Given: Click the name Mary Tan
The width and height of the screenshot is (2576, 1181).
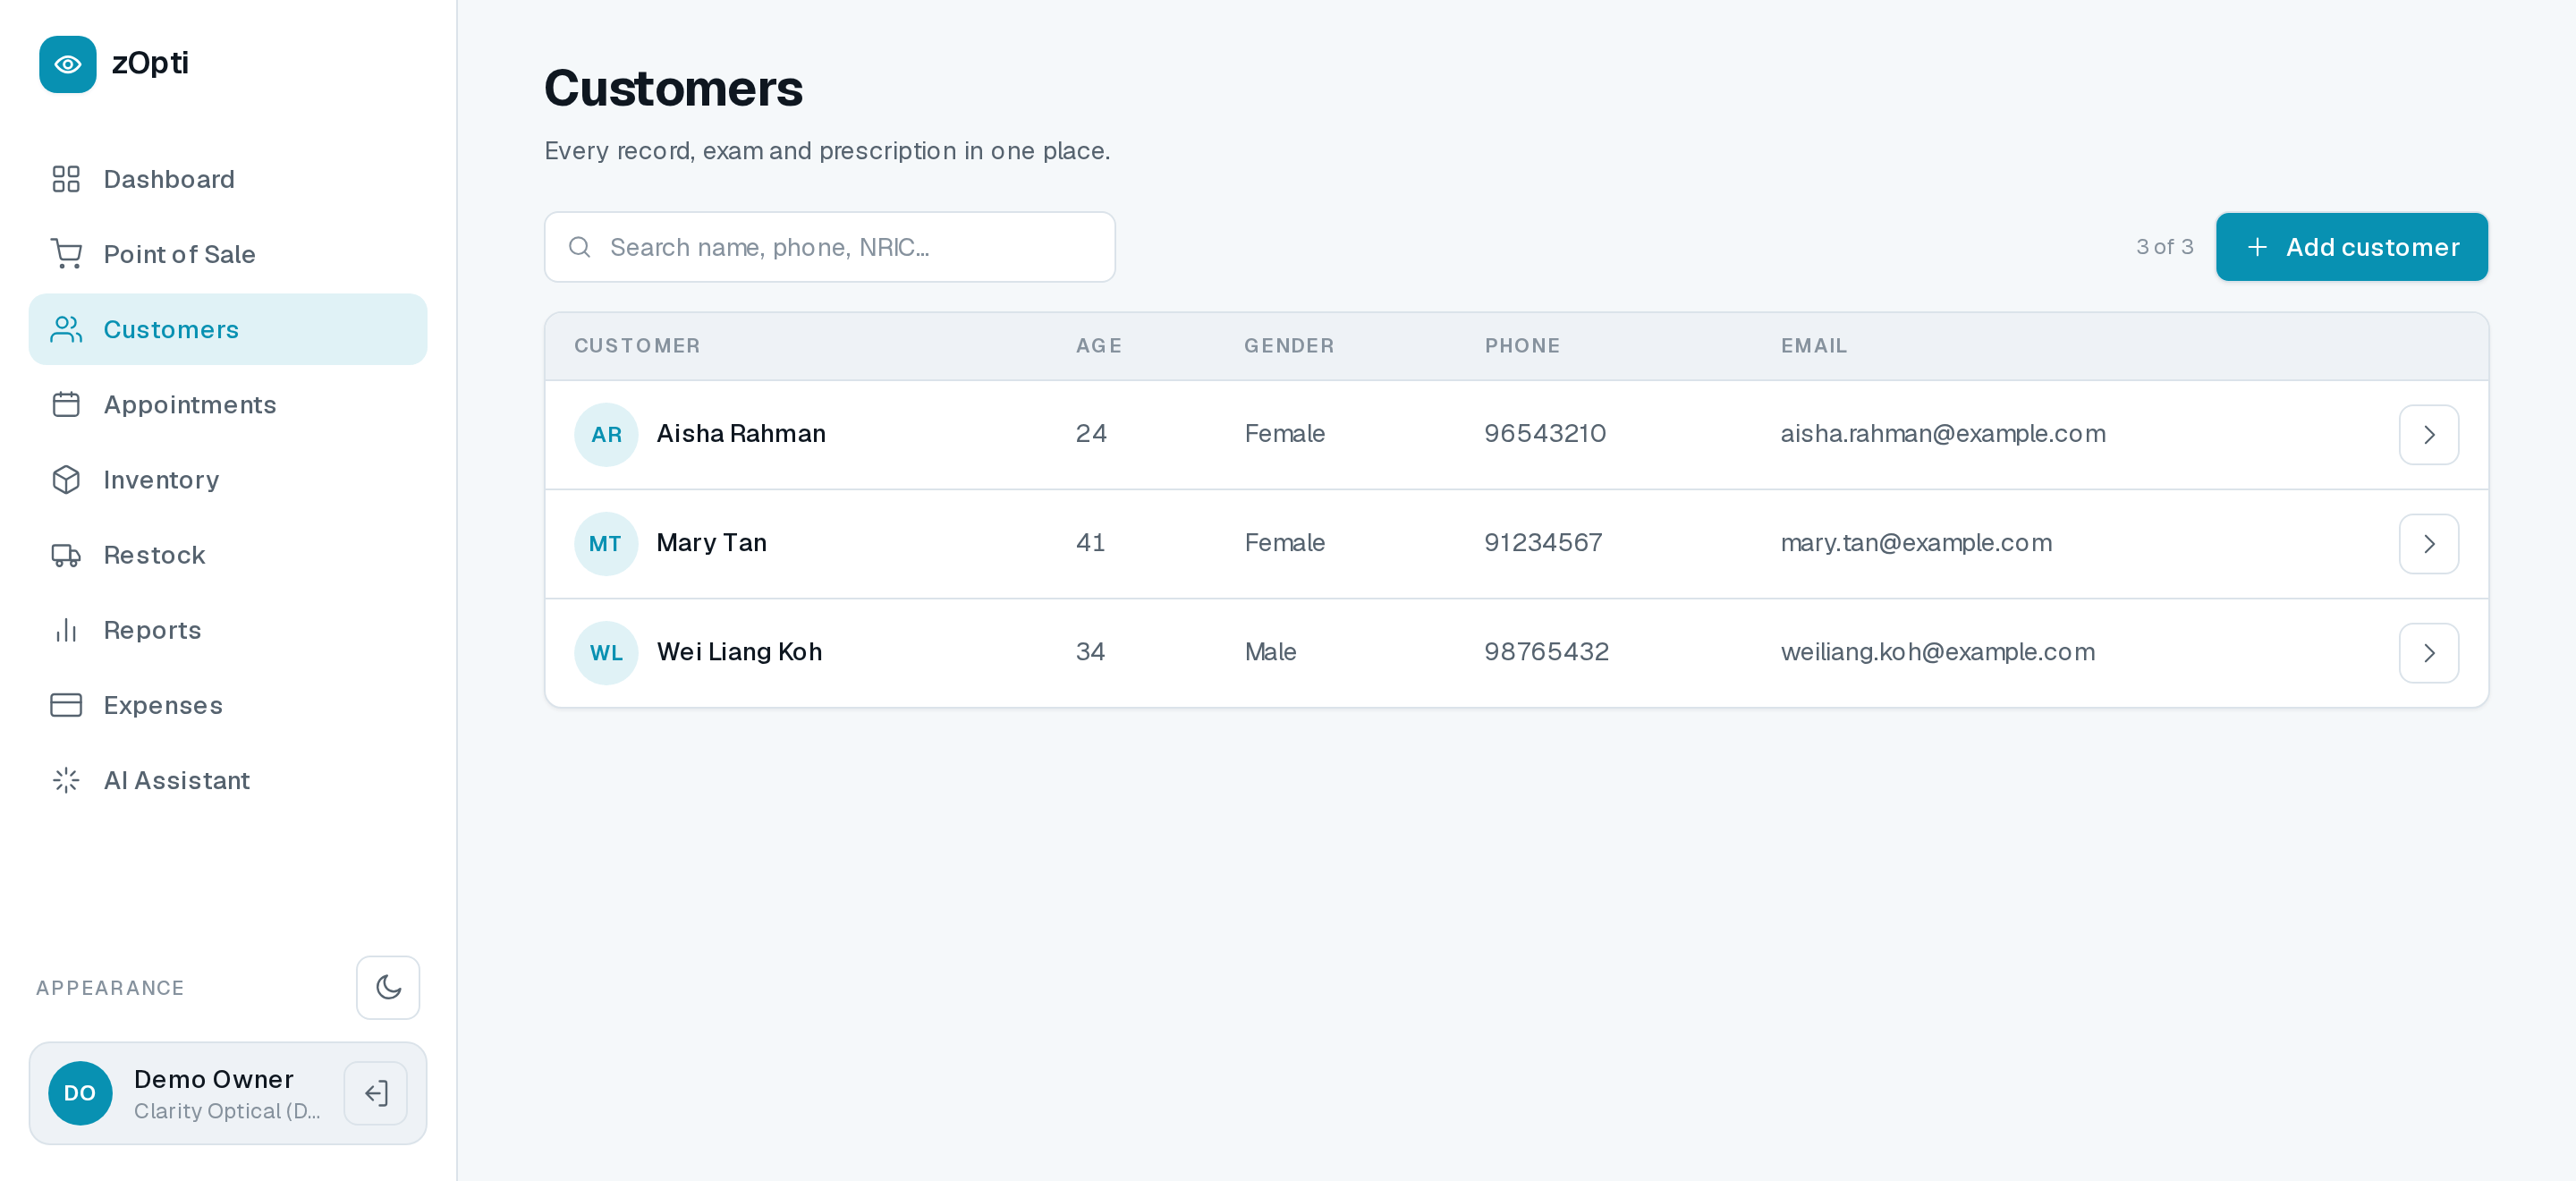Looking at the screenshot, I should (712, 542).
